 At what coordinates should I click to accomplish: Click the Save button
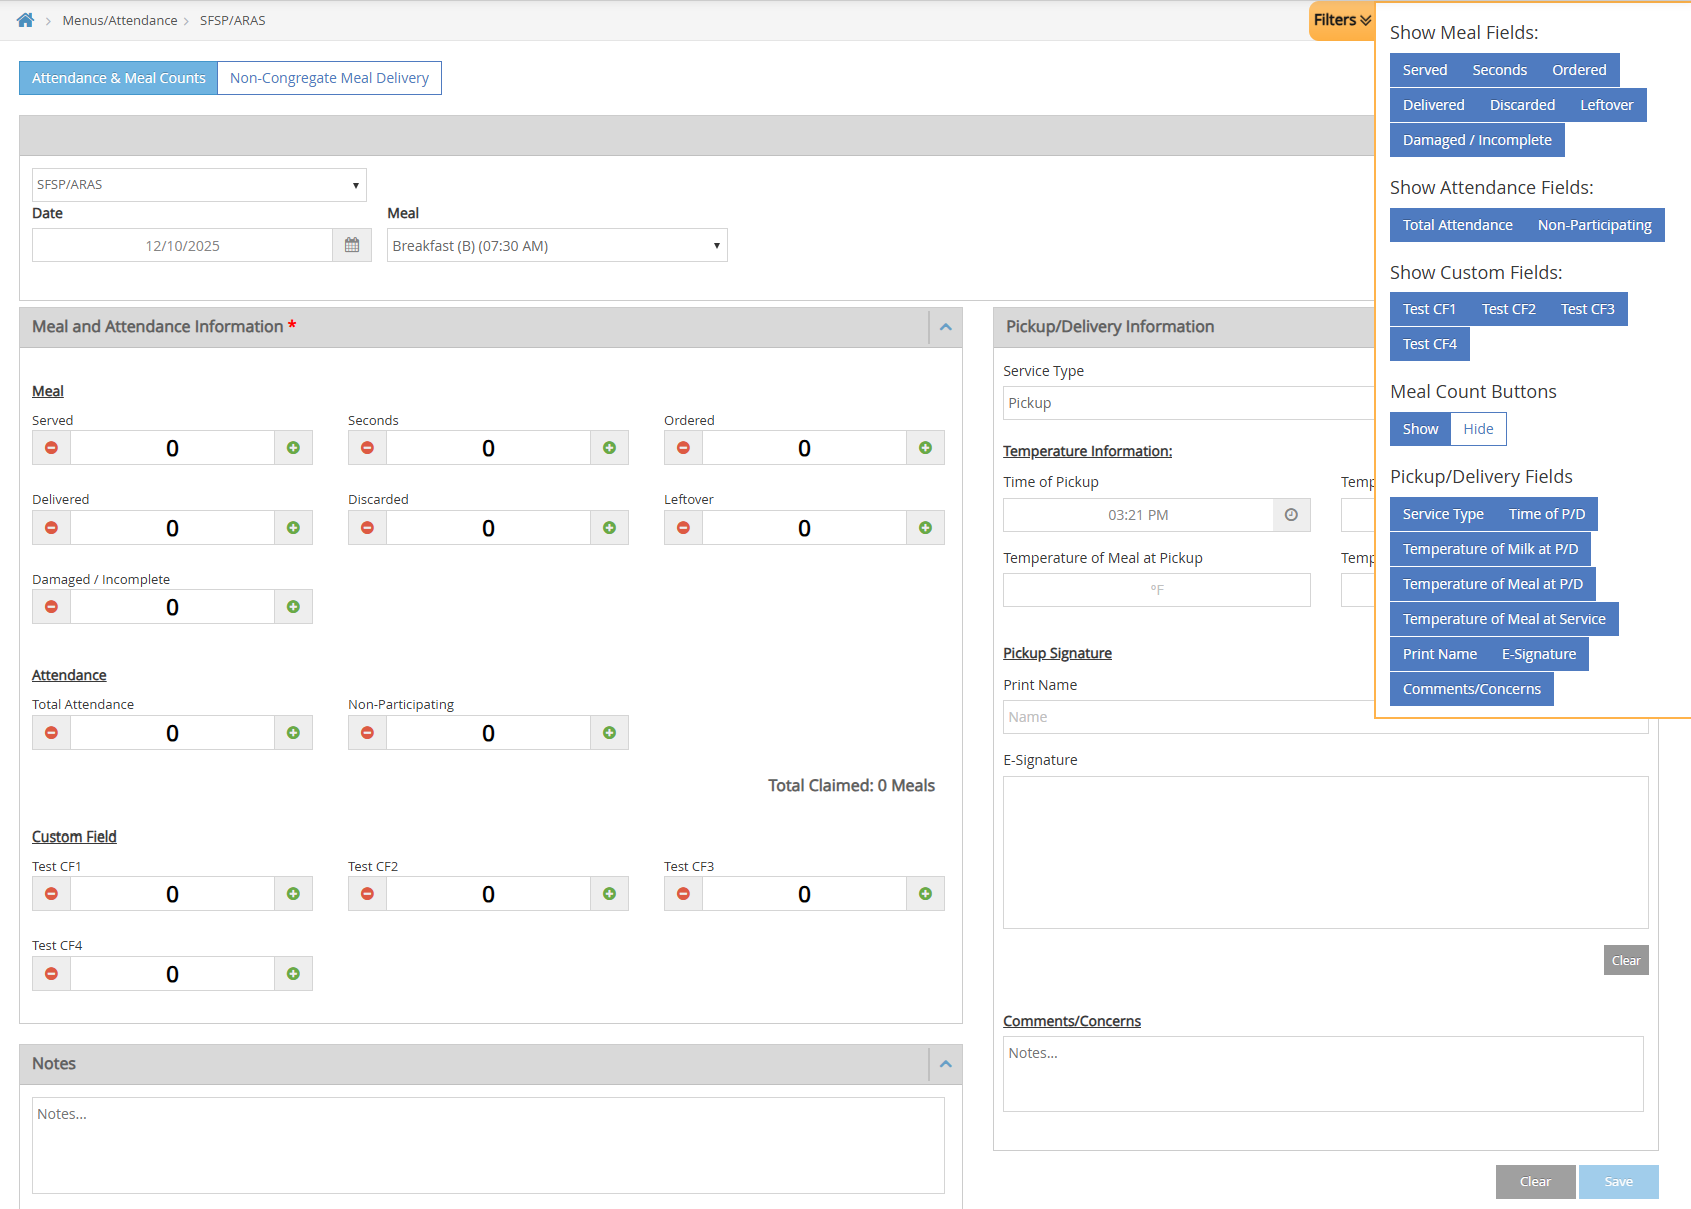click(1618, 1181)
